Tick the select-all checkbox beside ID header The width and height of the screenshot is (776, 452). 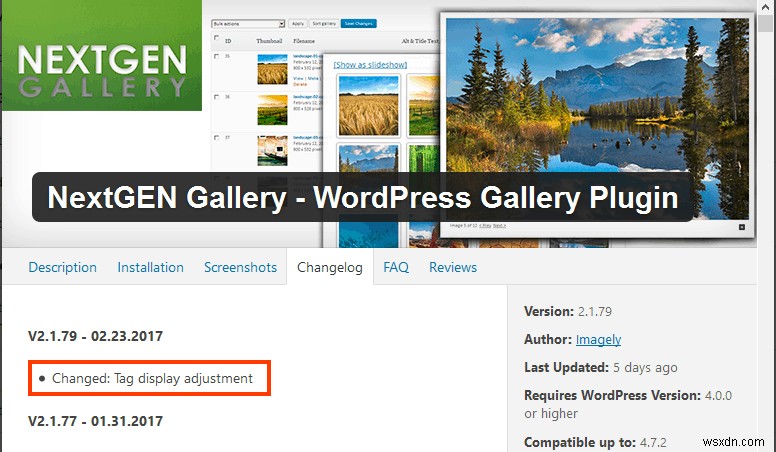pyautogui.click(x=216, y=38)
